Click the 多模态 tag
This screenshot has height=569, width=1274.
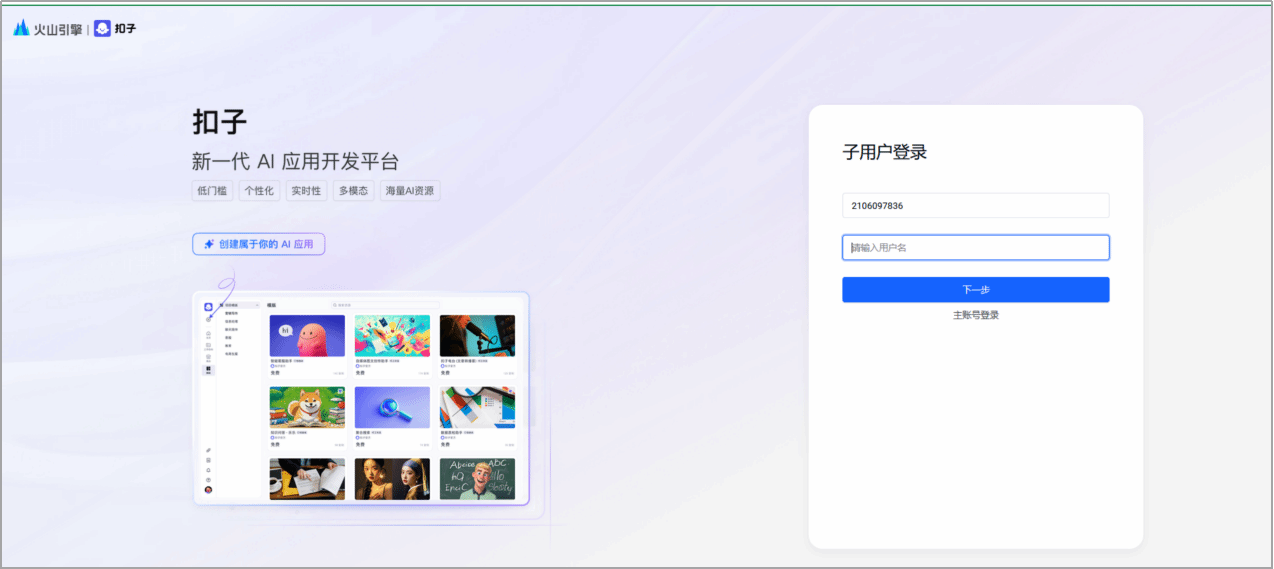pos(353,191)
